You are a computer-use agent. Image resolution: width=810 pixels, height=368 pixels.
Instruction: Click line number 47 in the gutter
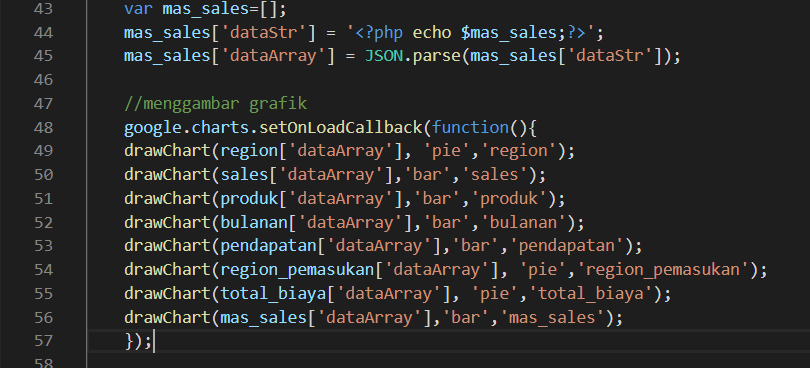[43, 103]
